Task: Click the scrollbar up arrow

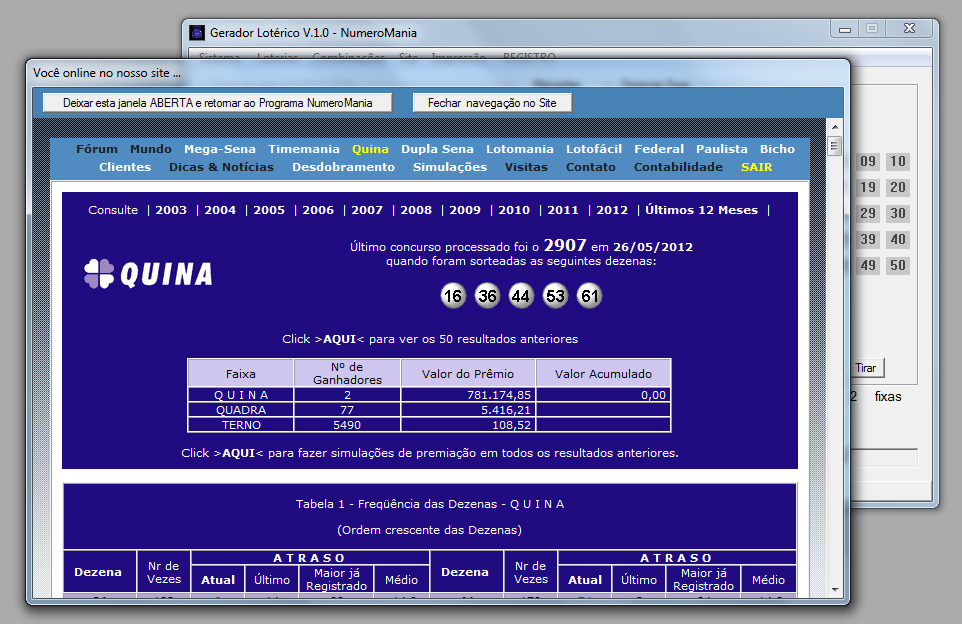Action: (834, 127)
